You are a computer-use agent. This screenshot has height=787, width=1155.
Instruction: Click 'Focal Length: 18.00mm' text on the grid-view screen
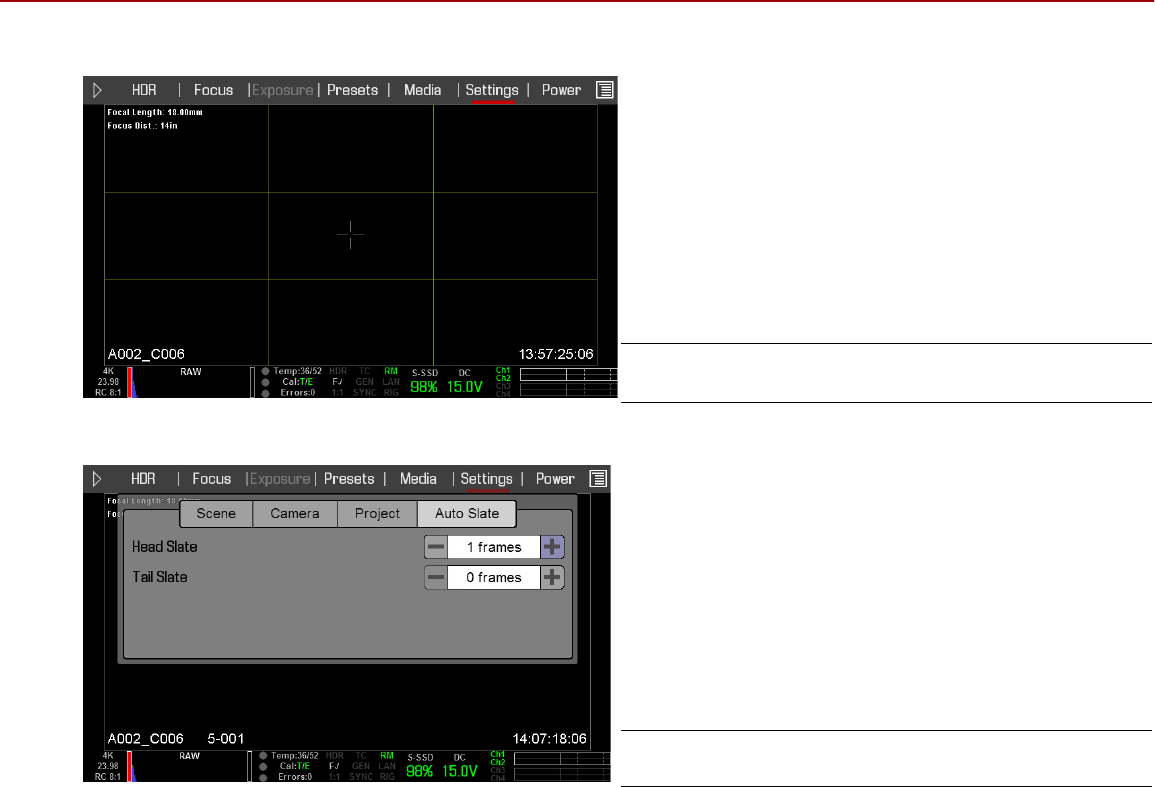155,112
